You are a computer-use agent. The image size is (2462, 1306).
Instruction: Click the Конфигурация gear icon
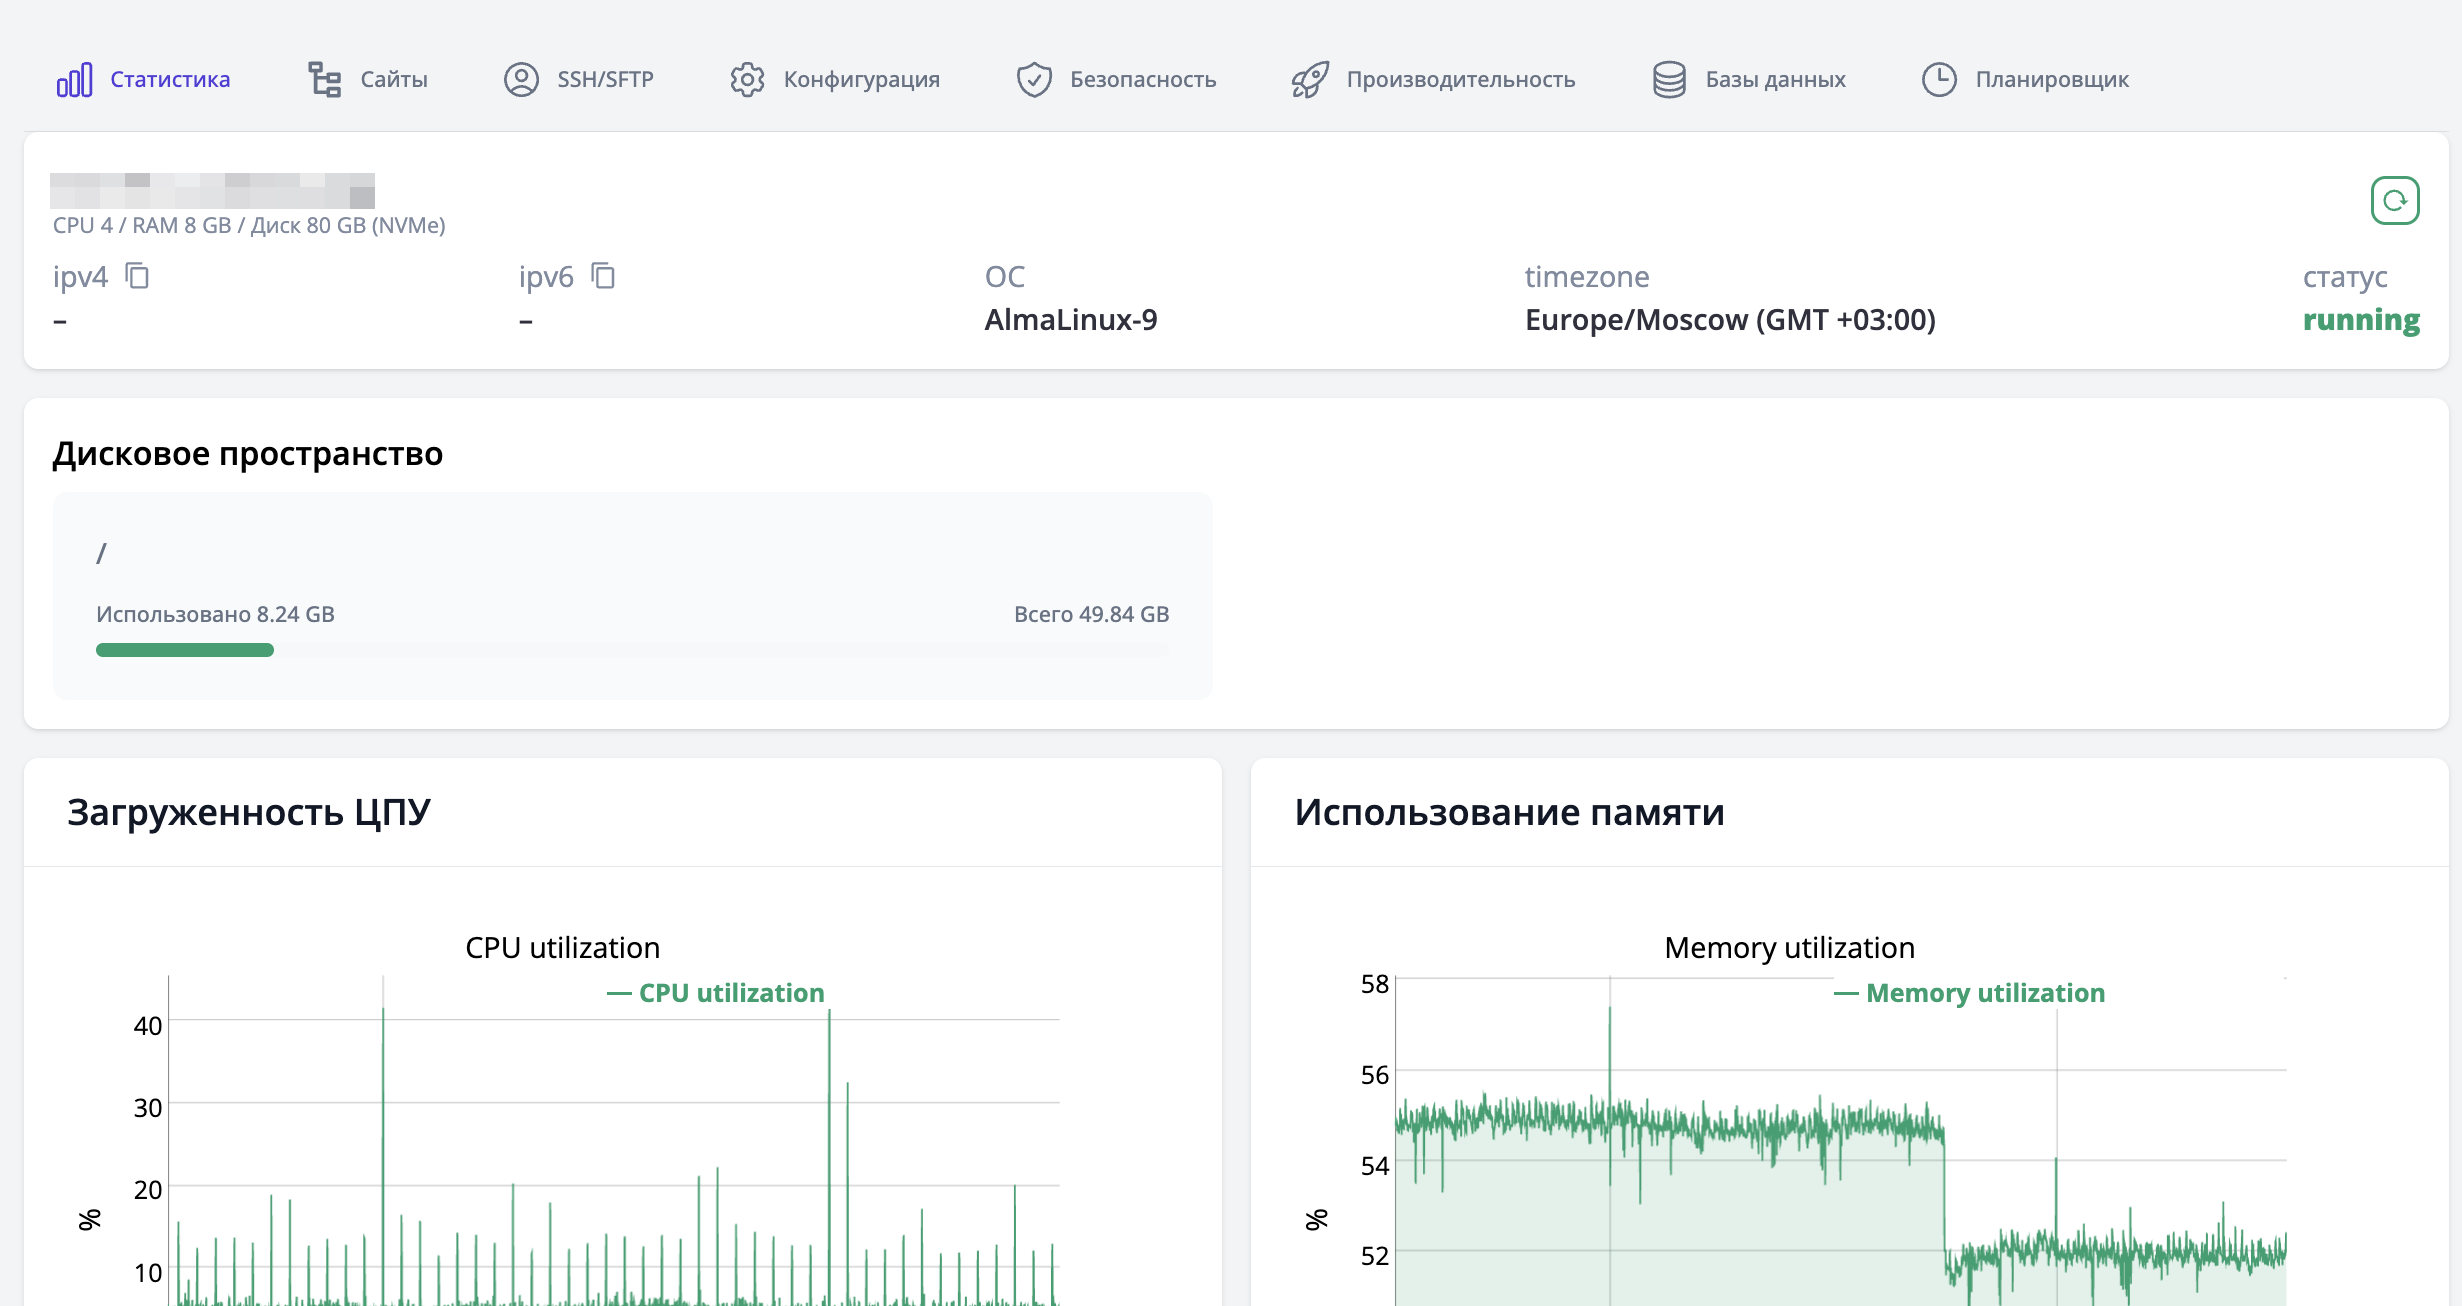pyautogui.click(x=747, y=80)
